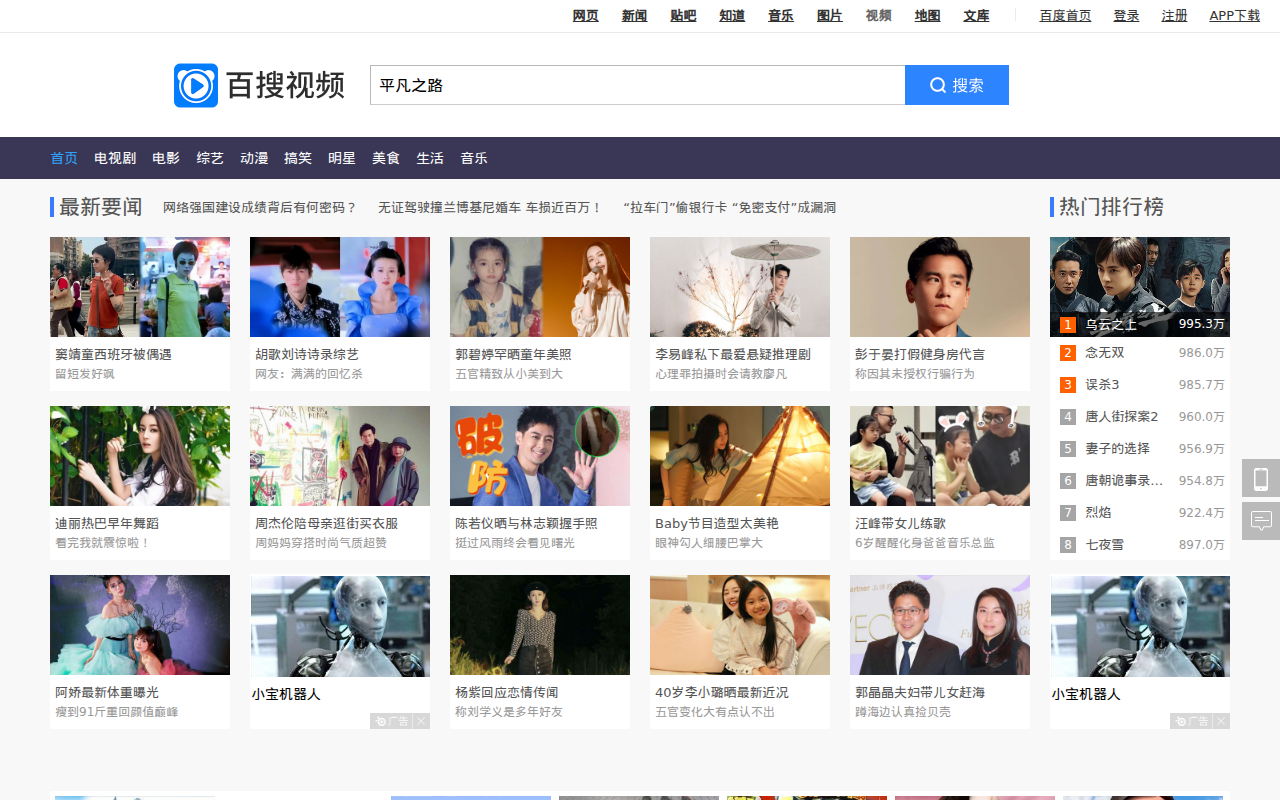Switch to the 电视剧 category tab
Screen dimensions: 1280x800
click(x=114, y=157)
